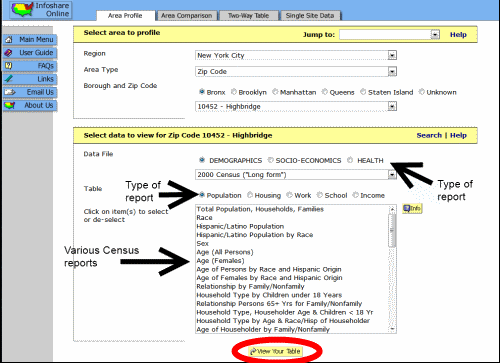Click the Links pencil icon

tap(9, 79)
